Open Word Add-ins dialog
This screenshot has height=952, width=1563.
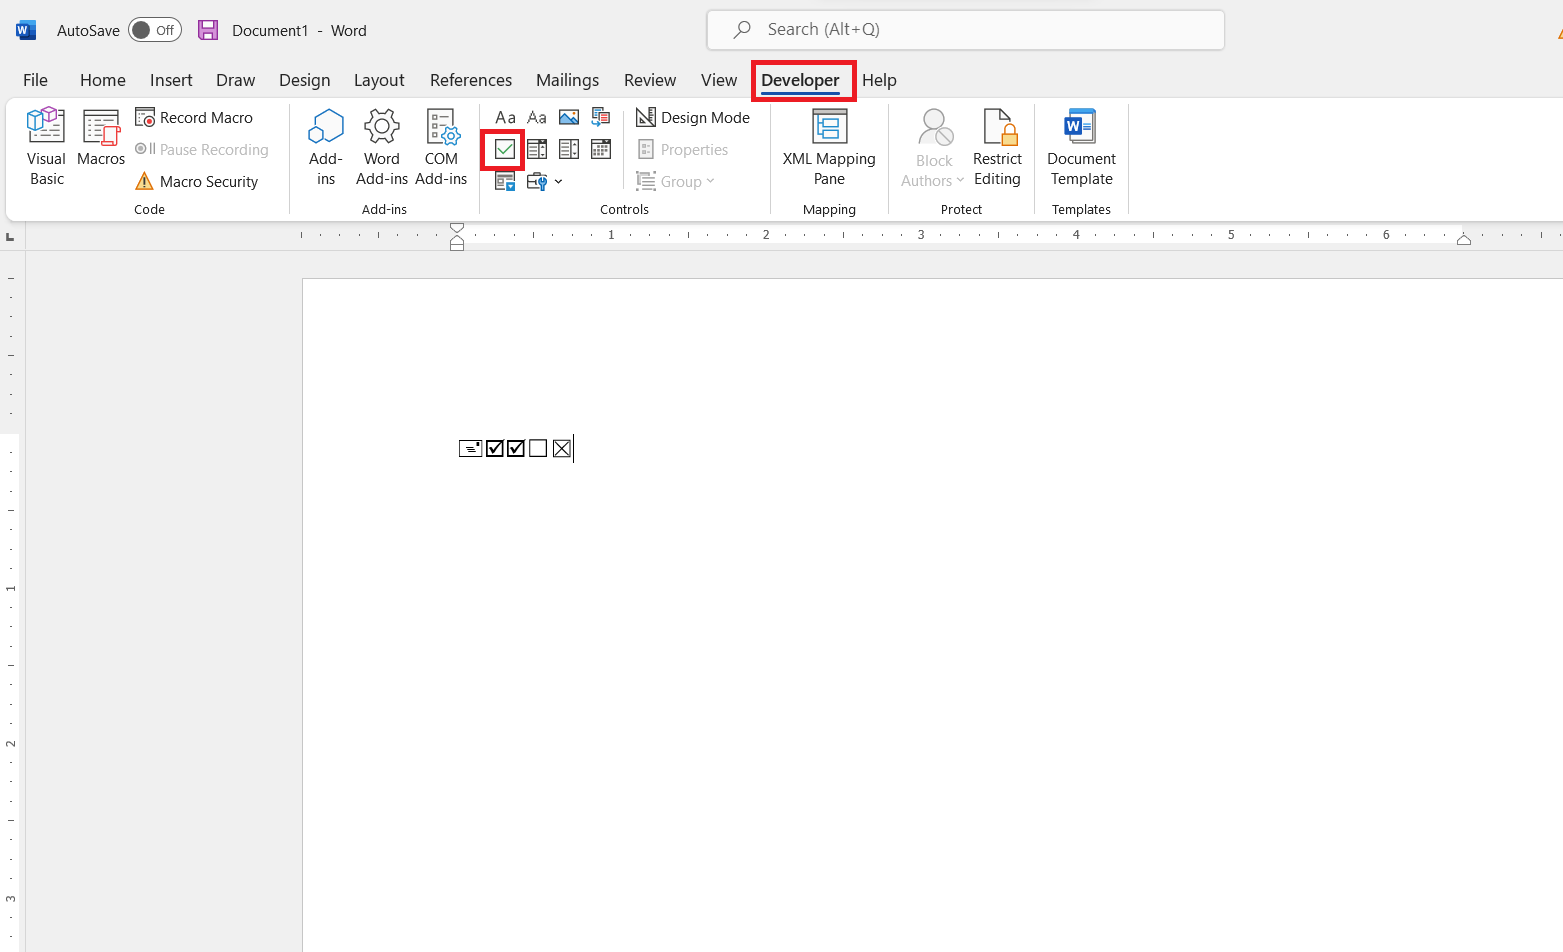point(382,147)
